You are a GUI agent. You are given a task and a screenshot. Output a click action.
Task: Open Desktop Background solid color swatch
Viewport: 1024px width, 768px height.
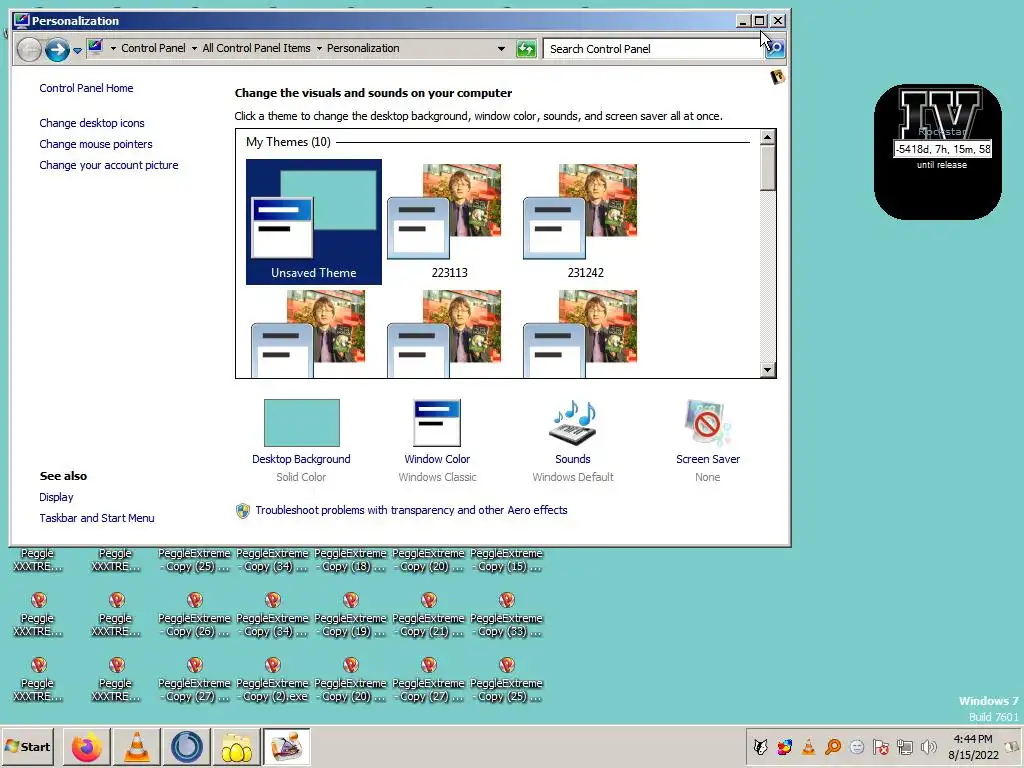[302, 423]
